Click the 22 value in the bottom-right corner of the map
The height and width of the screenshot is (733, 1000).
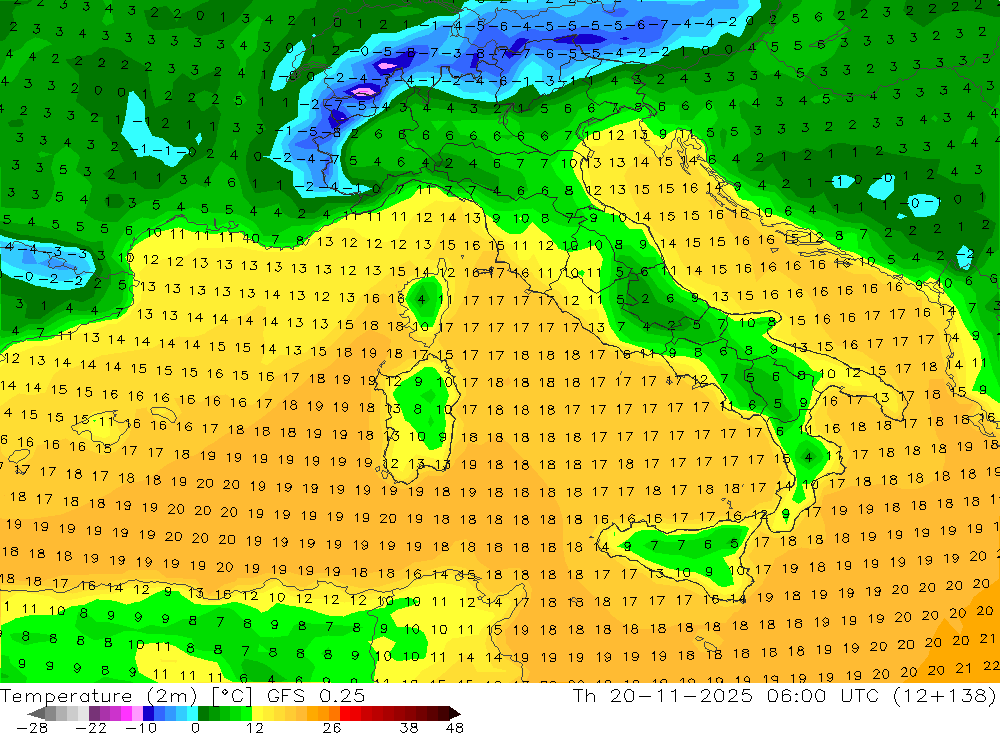991,666
